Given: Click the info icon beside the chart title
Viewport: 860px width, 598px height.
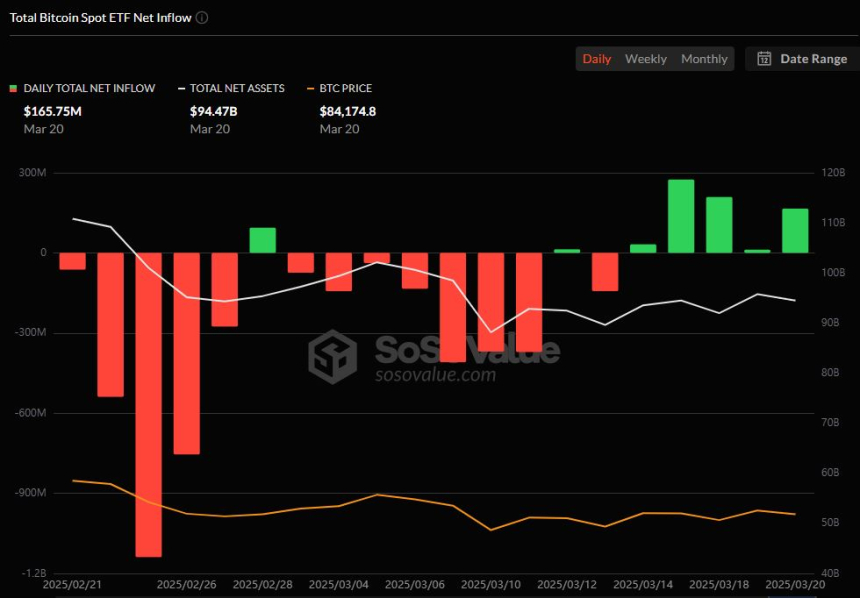Looking at the screenshot, I should coord(202,18).
